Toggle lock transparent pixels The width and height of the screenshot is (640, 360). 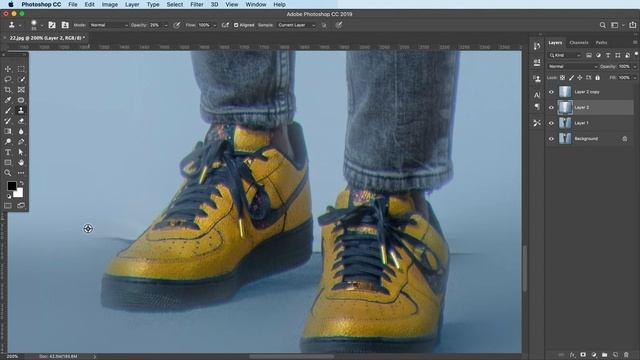(562, 78)
